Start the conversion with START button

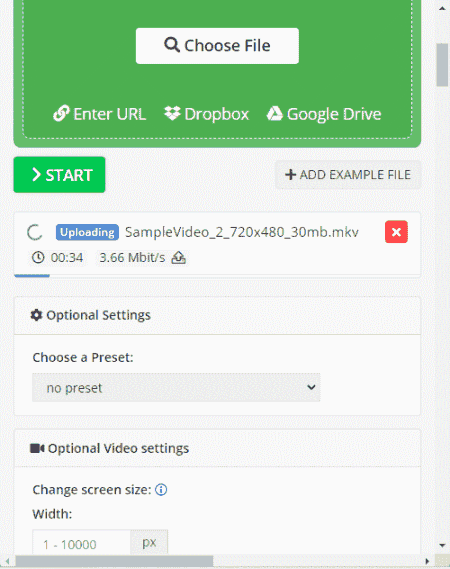60,175
